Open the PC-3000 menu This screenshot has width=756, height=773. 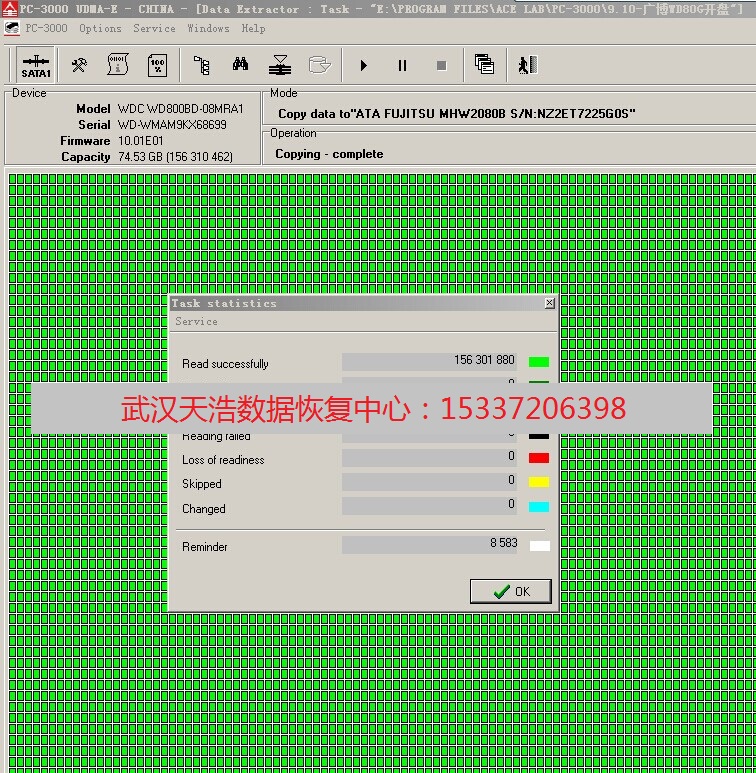tap(46, 28)
